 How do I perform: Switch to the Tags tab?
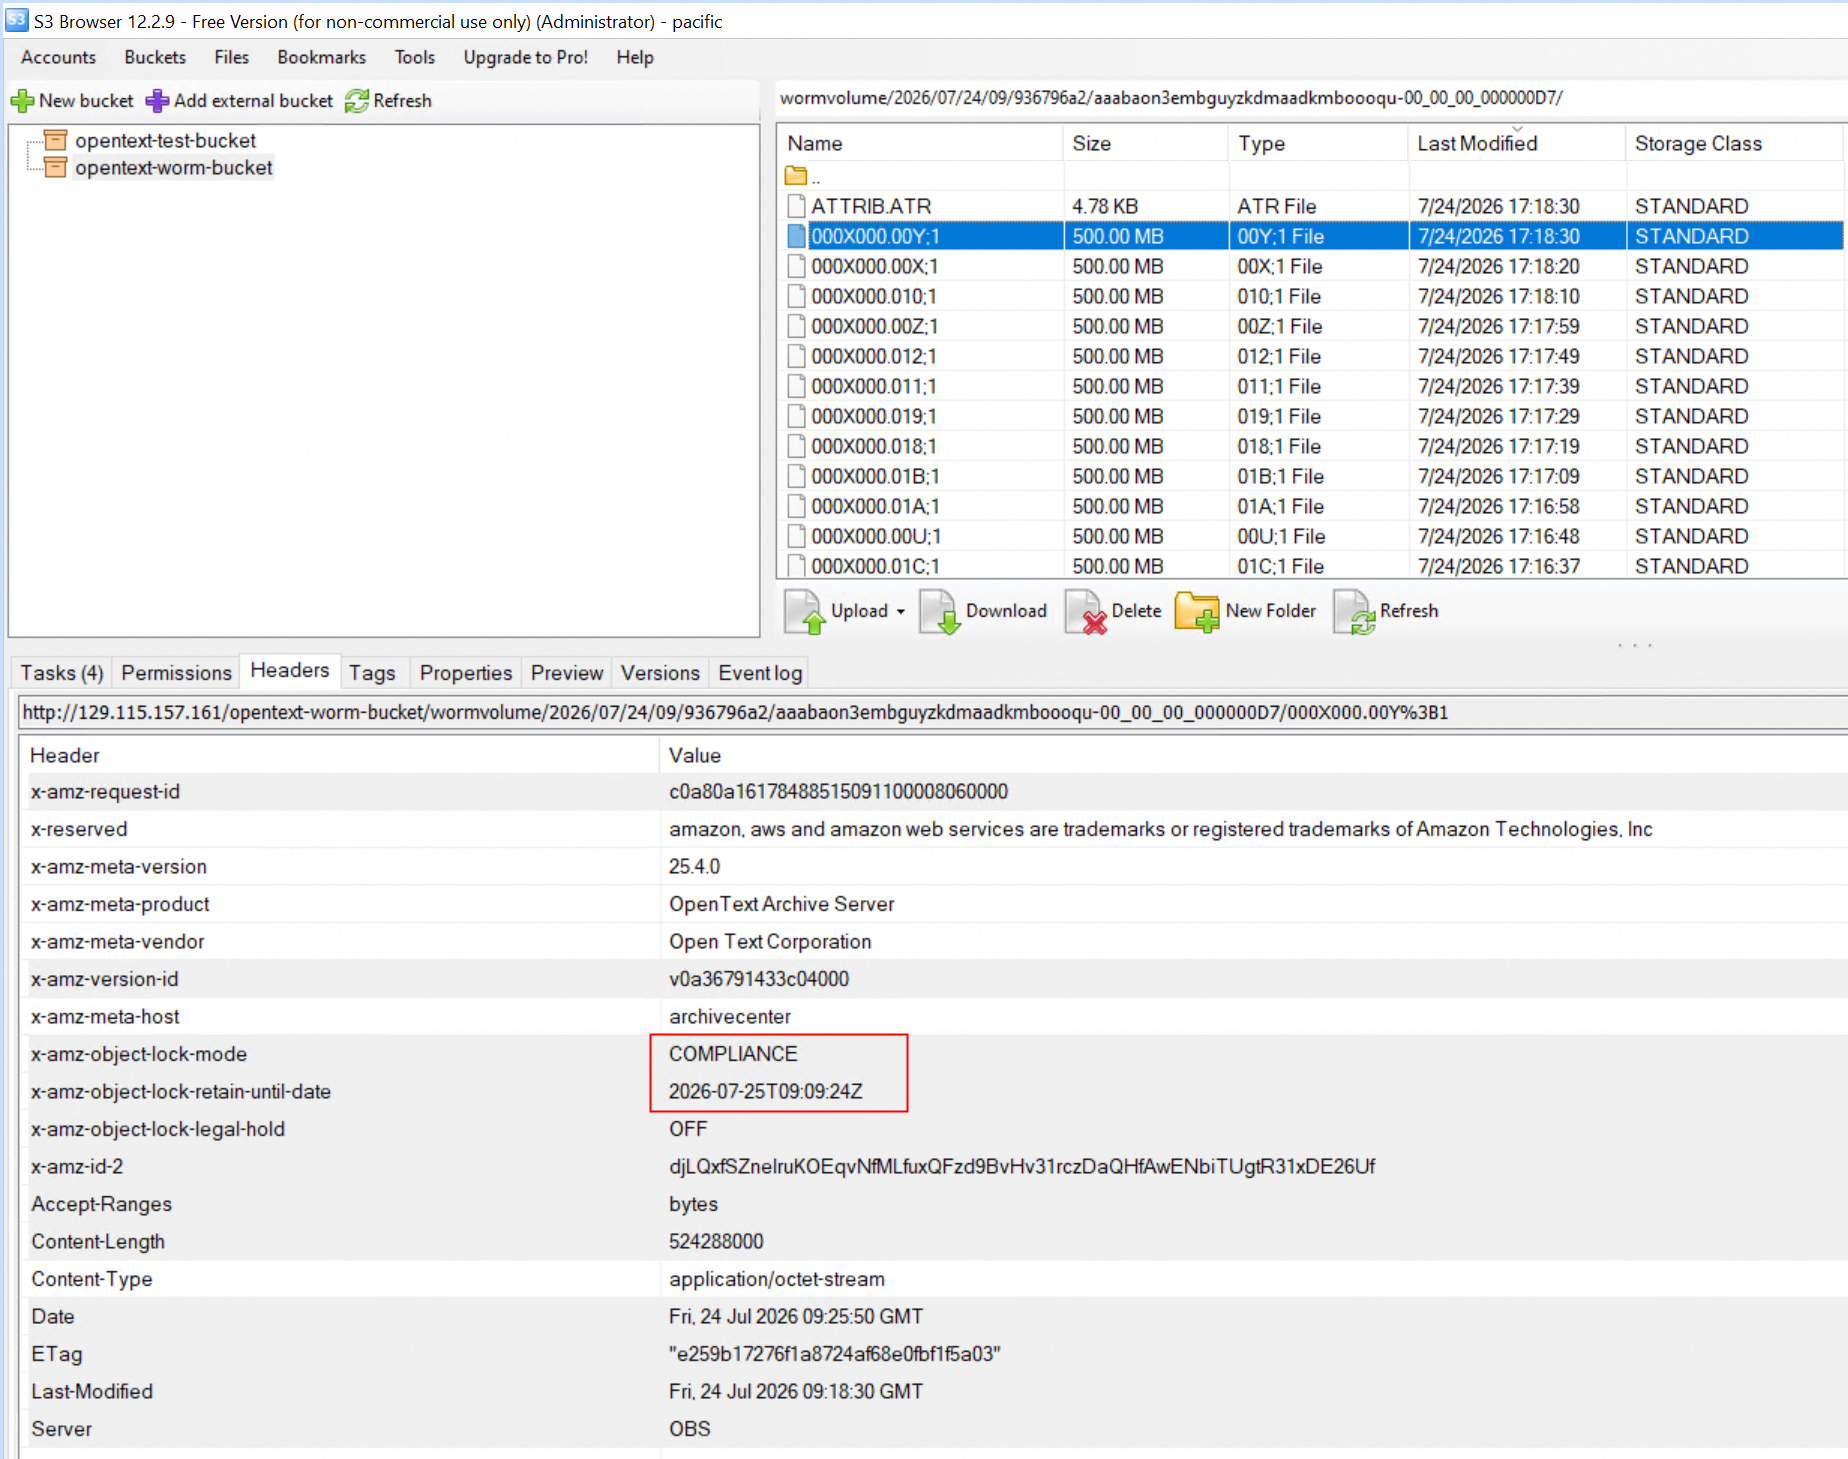[x=372, y=673]
